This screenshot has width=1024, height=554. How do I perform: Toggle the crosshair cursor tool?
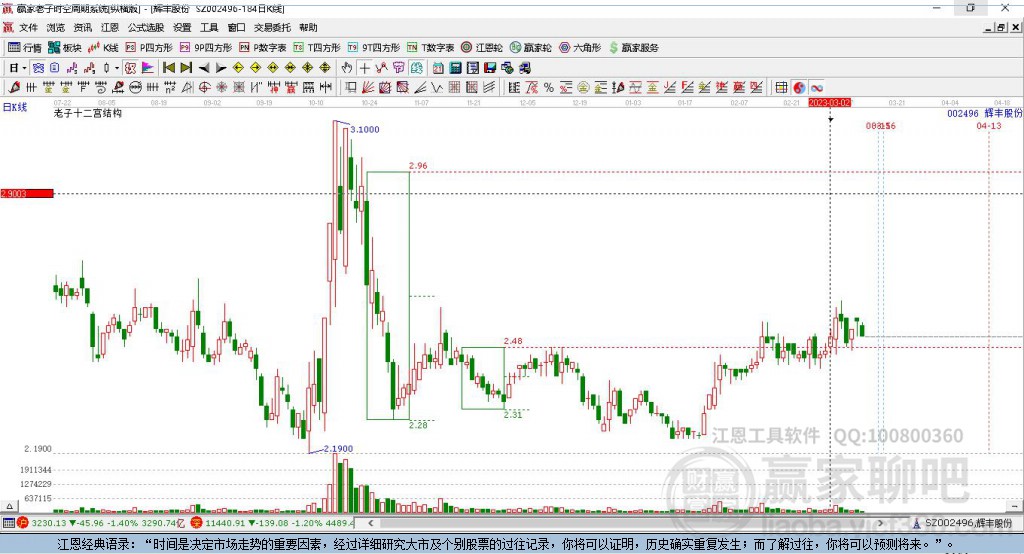point(364,68)
